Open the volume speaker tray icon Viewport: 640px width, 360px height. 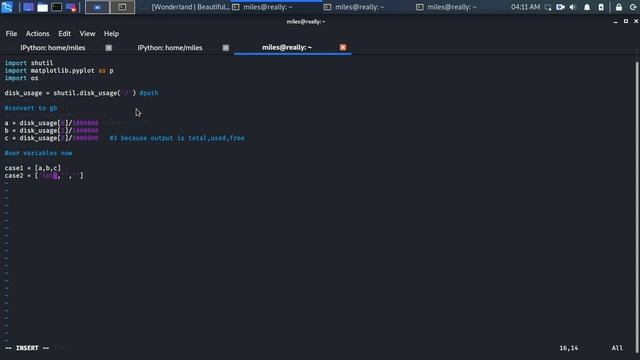(x=573, y=7)
